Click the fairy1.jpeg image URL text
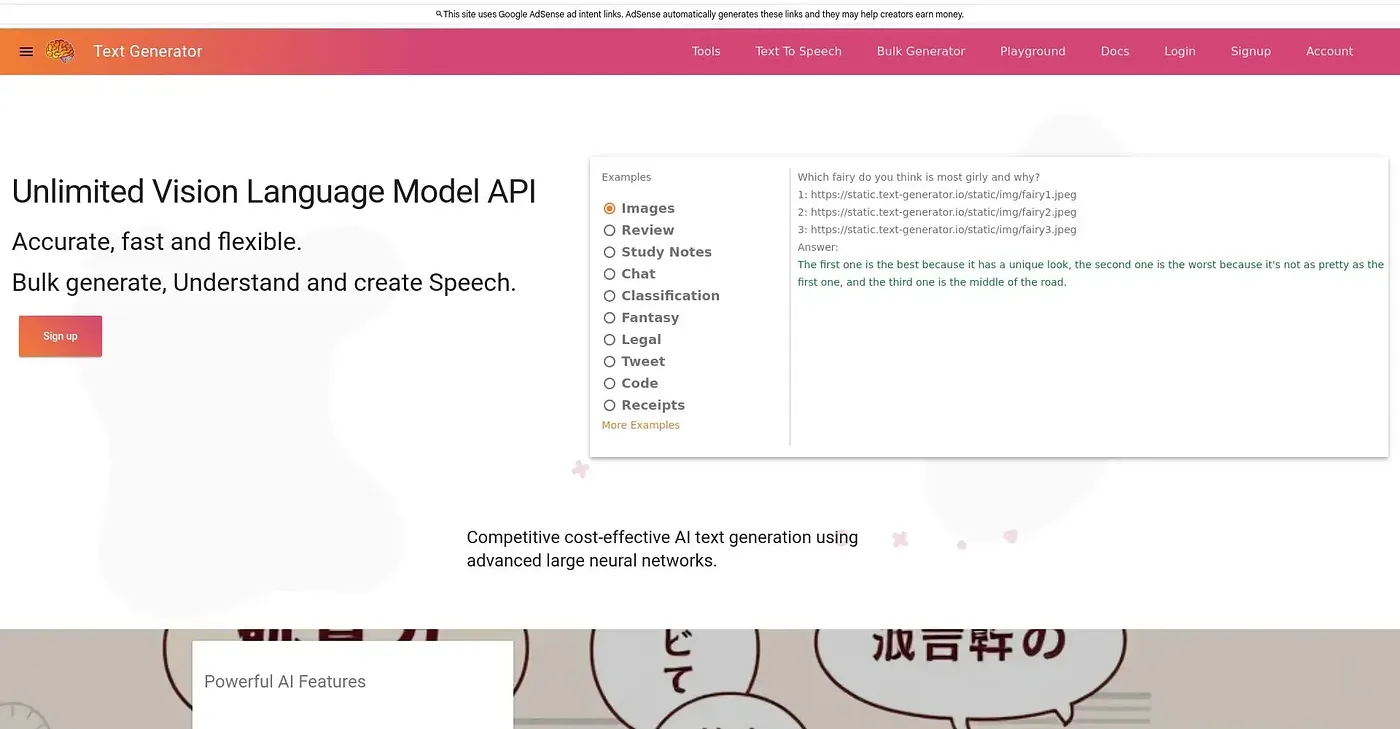The height and width of the screenshot is (729, 1400). click(943, 195)
